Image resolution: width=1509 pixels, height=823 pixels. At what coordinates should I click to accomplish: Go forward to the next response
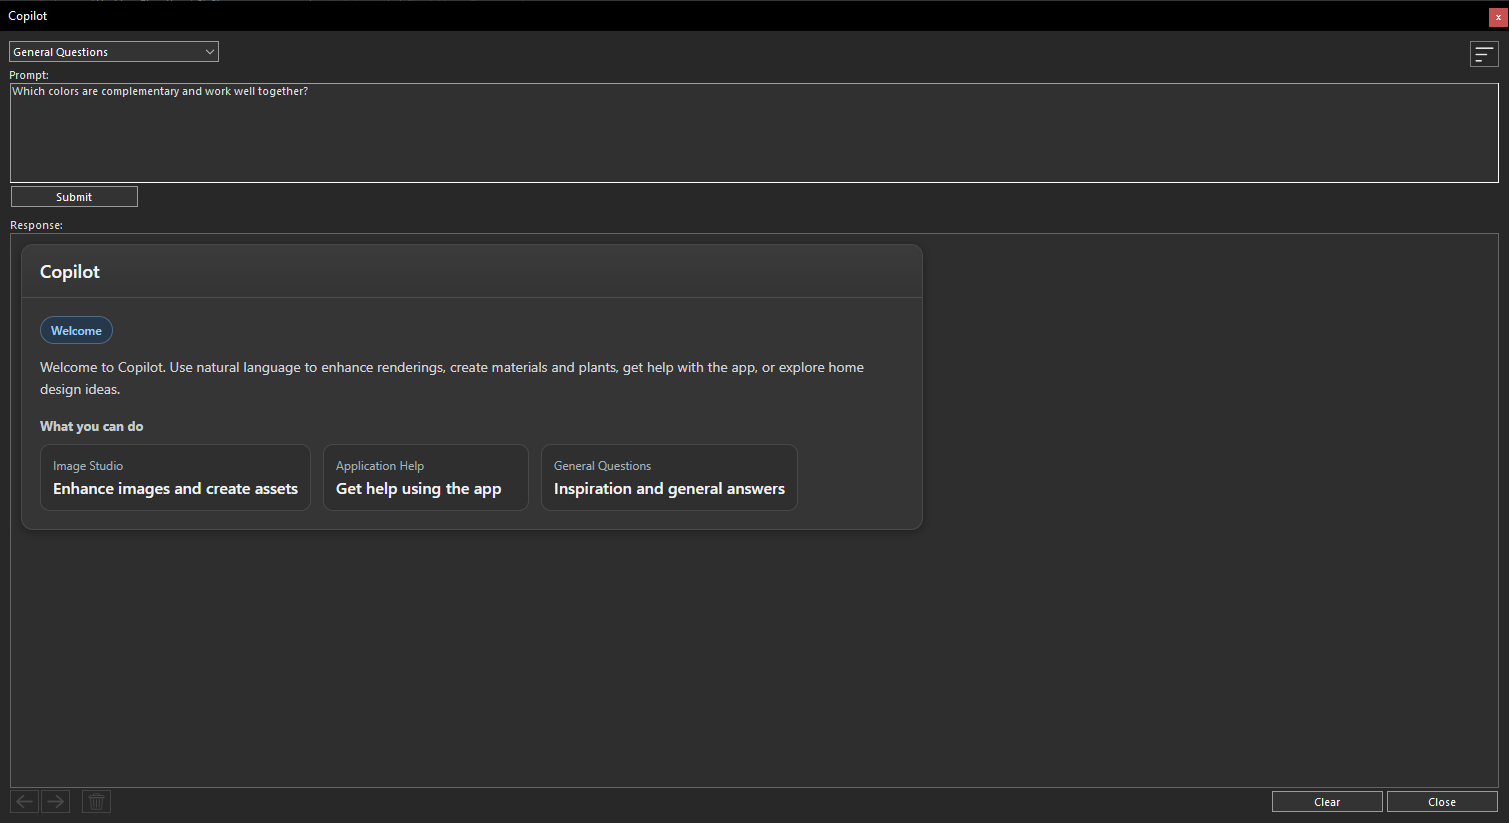(56, 801)
